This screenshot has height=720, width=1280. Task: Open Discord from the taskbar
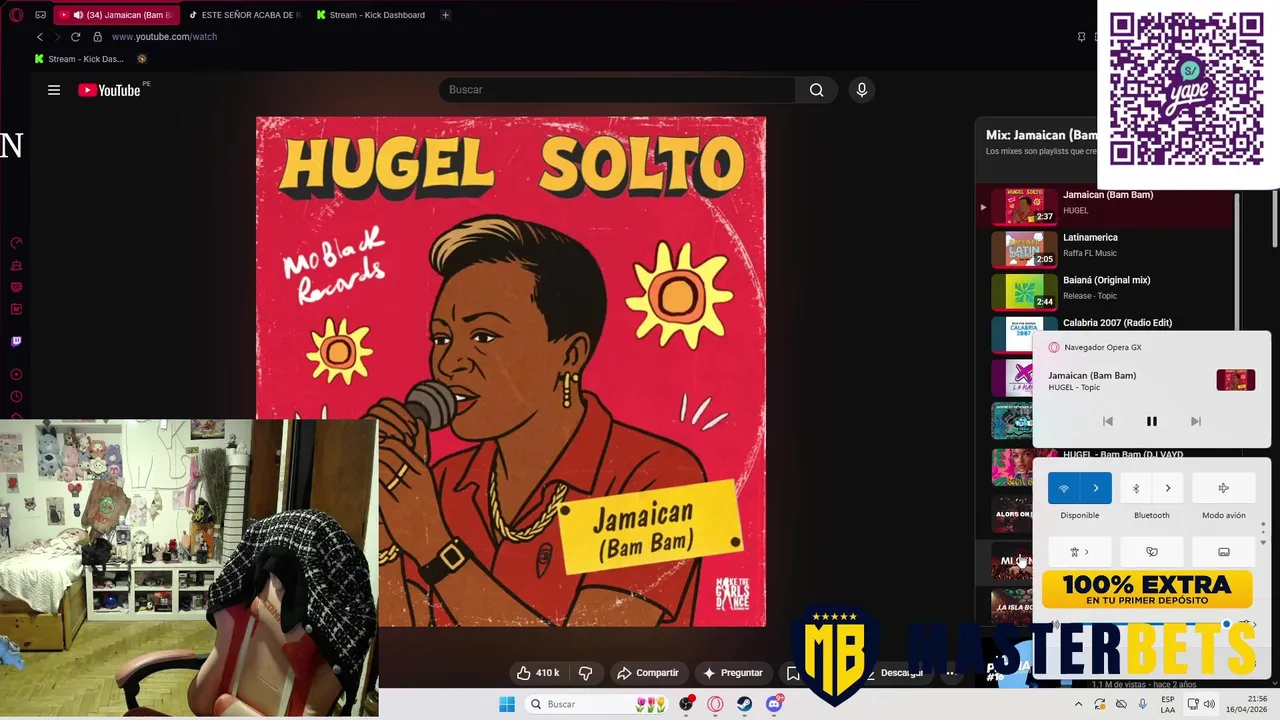pos(774,704)
